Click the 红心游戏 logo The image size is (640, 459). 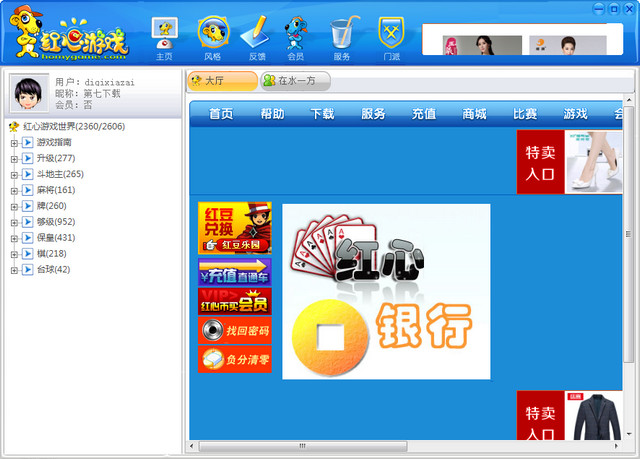click(69, 34)
